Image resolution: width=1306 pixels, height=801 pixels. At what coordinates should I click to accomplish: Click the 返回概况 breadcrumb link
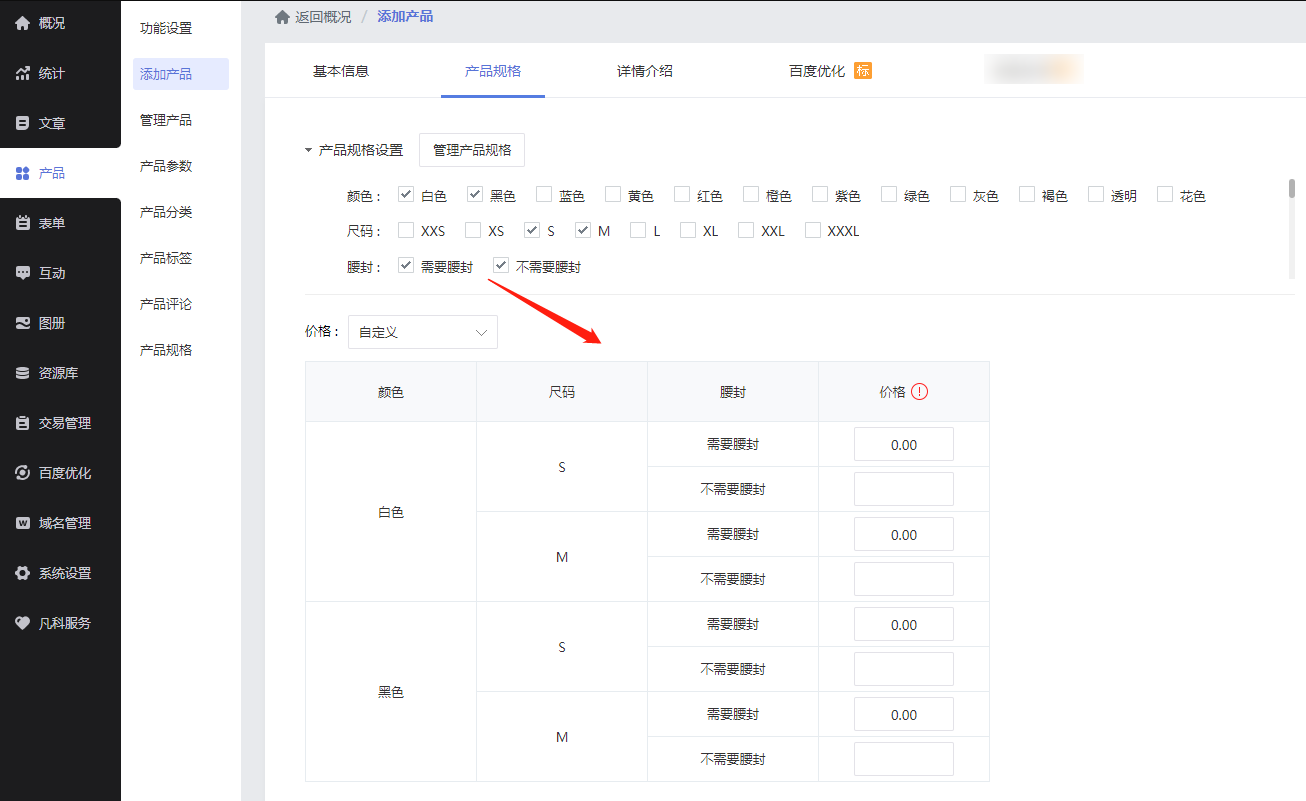point(323,17)
